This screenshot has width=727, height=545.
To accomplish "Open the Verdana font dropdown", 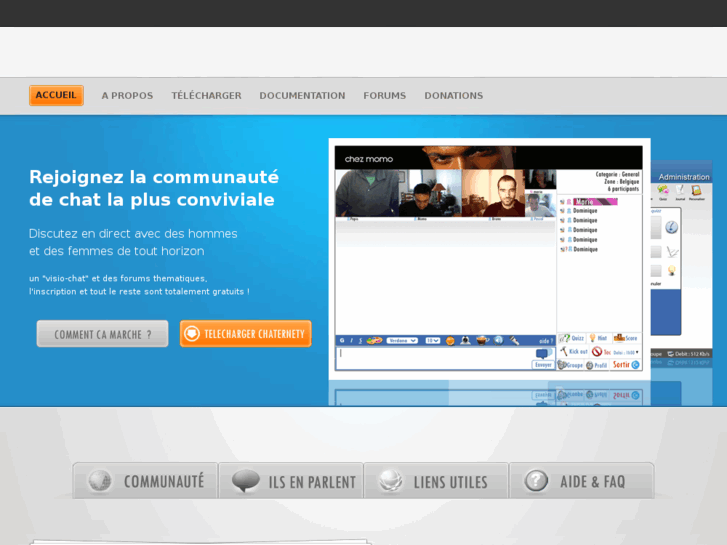I will [402, 340].
